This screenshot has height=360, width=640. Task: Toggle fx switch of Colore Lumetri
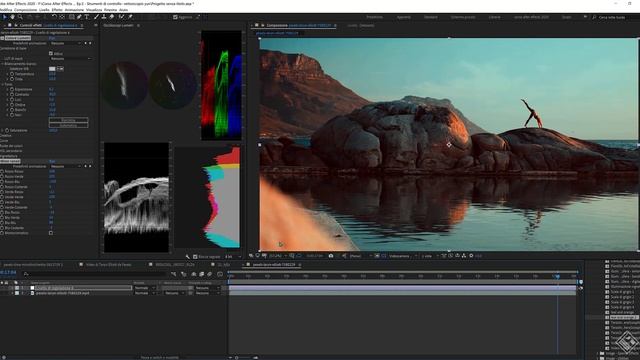point(2,38)
